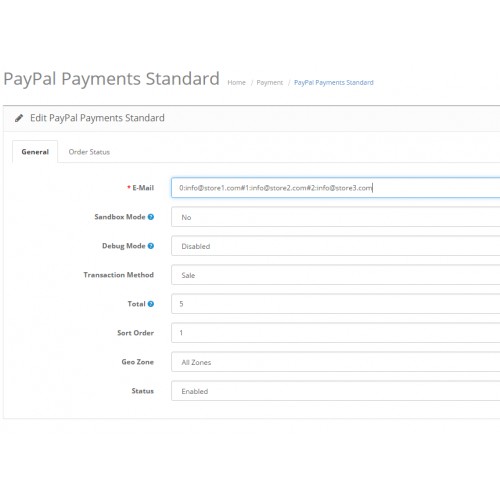Expand the Transaction Method dropdown showing Sale

(335, 275)
